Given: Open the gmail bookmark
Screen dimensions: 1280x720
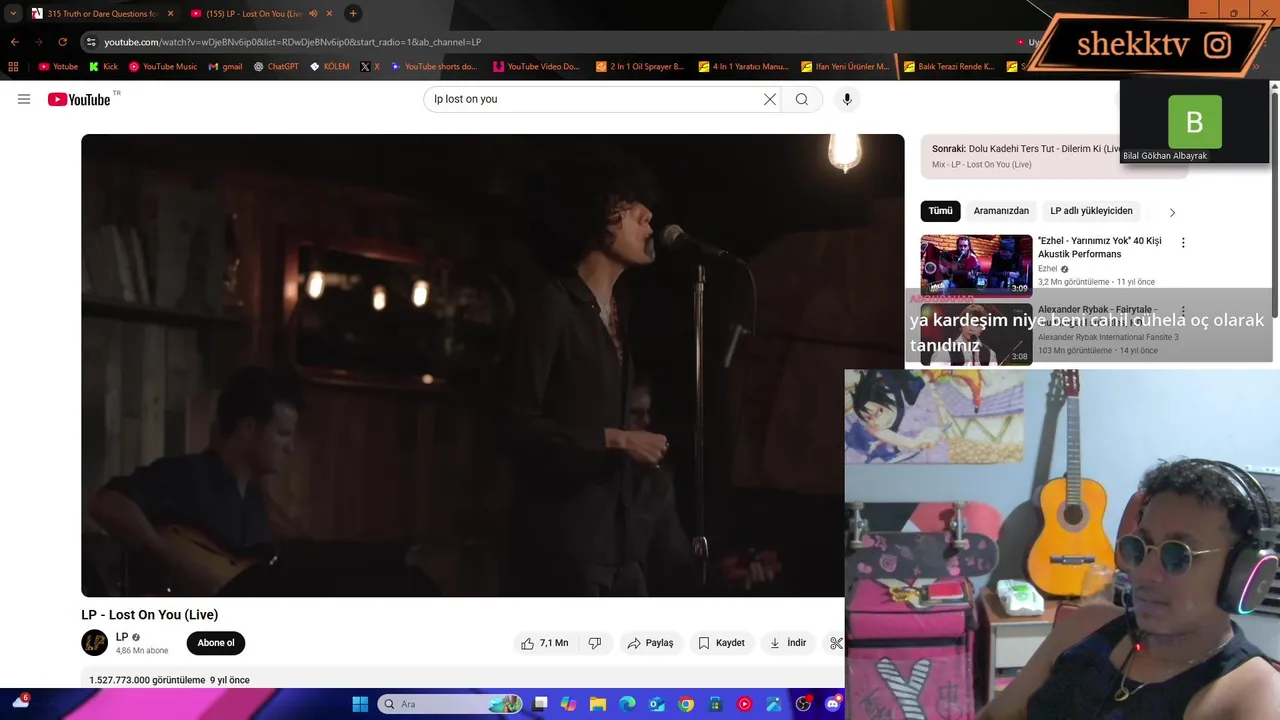Looking at the screenshot, I should (x=225, y=67).
